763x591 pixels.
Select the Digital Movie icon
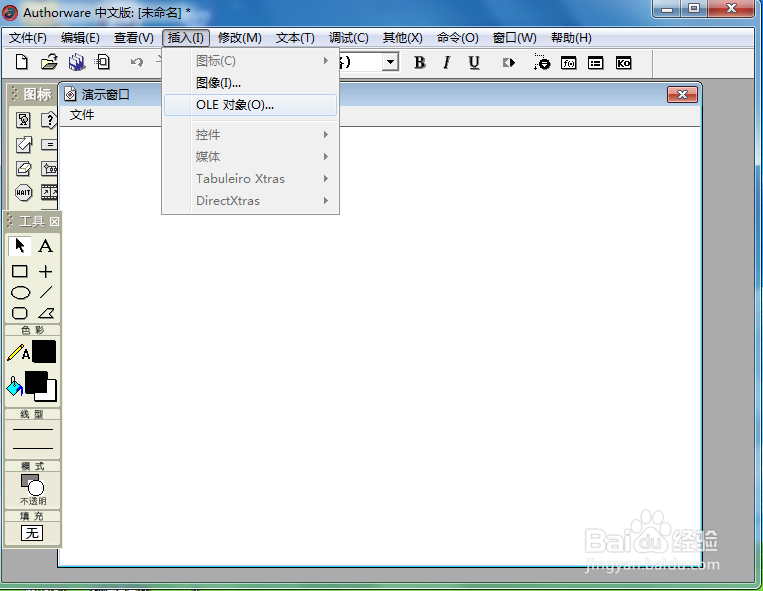(x=49, y=193)
